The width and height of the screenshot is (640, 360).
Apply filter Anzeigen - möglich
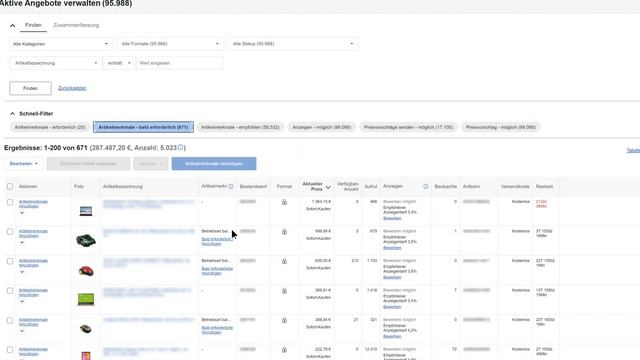(322, 127)
